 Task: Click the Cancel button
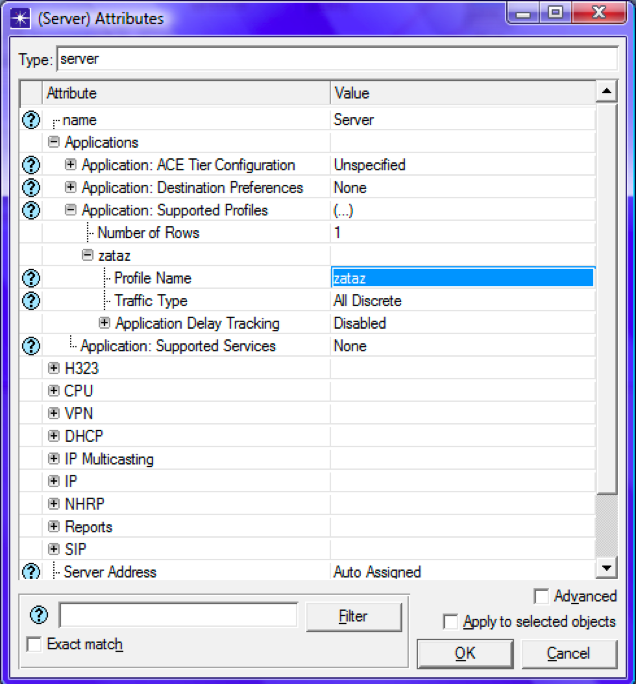click(569, 653)
